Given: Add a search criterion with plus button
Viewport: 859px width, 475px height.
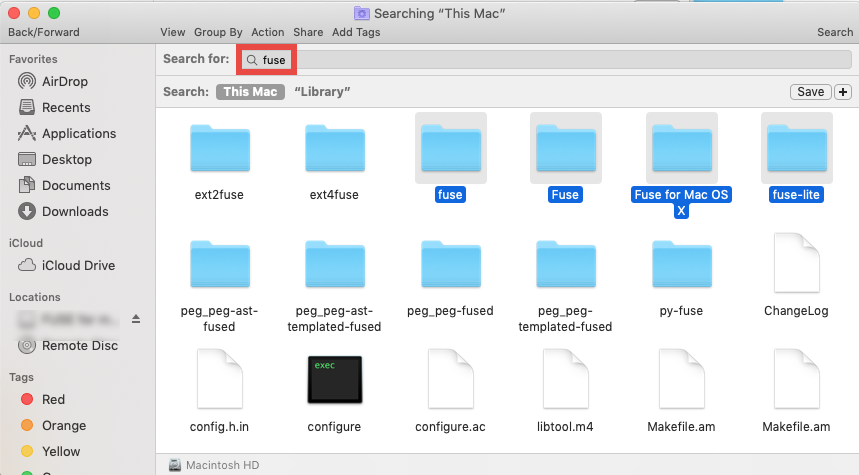Looking at the screenshot, I should point(843,91).
